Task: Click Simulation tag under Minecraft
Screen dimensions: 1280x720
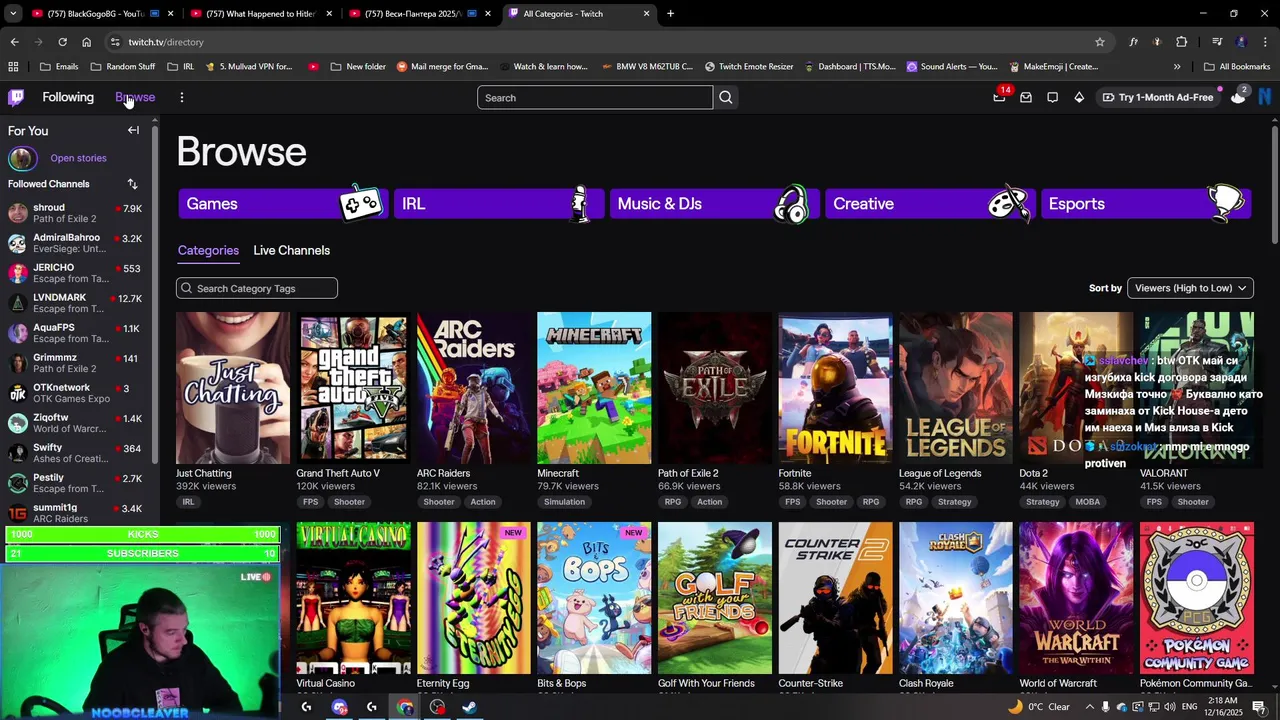Action: click(x=564, y=502)
